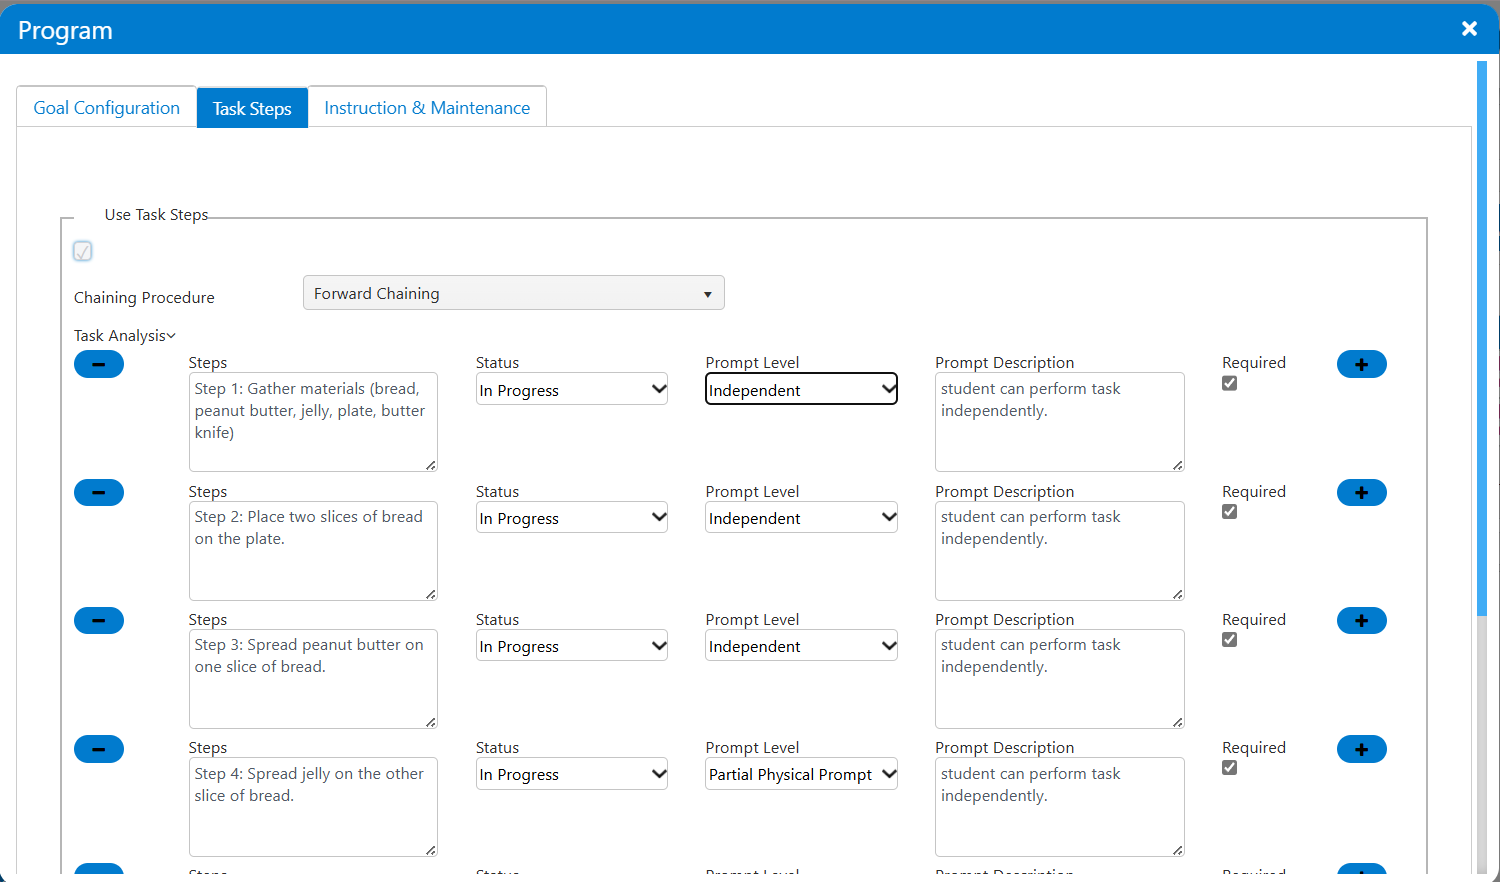Open the Status dropdown for Step 2
1500x882 pixels.
point(572,517)
